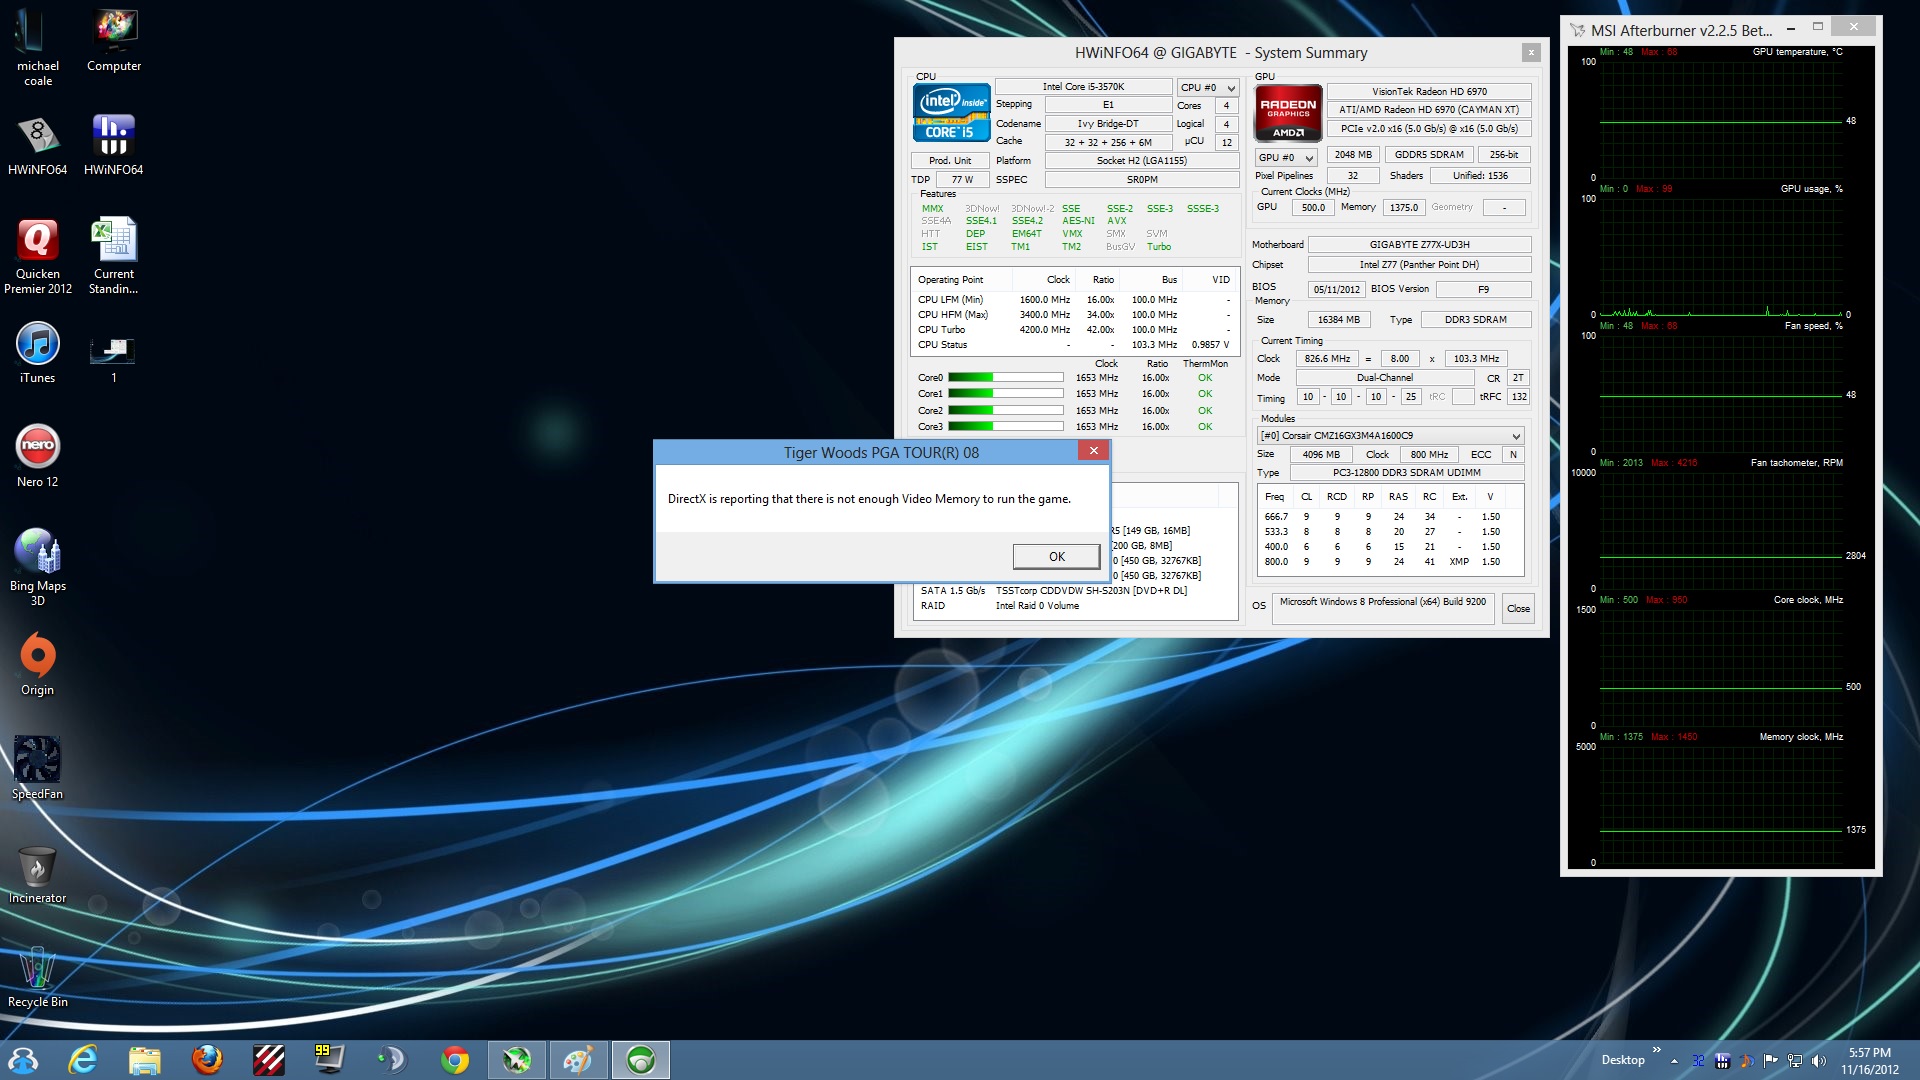The width and height of the screenshot is (1920, 1080).
Task: Click the blue person taskbar icon at far left
Action: pyautogui.click(x=22, y=1060)
